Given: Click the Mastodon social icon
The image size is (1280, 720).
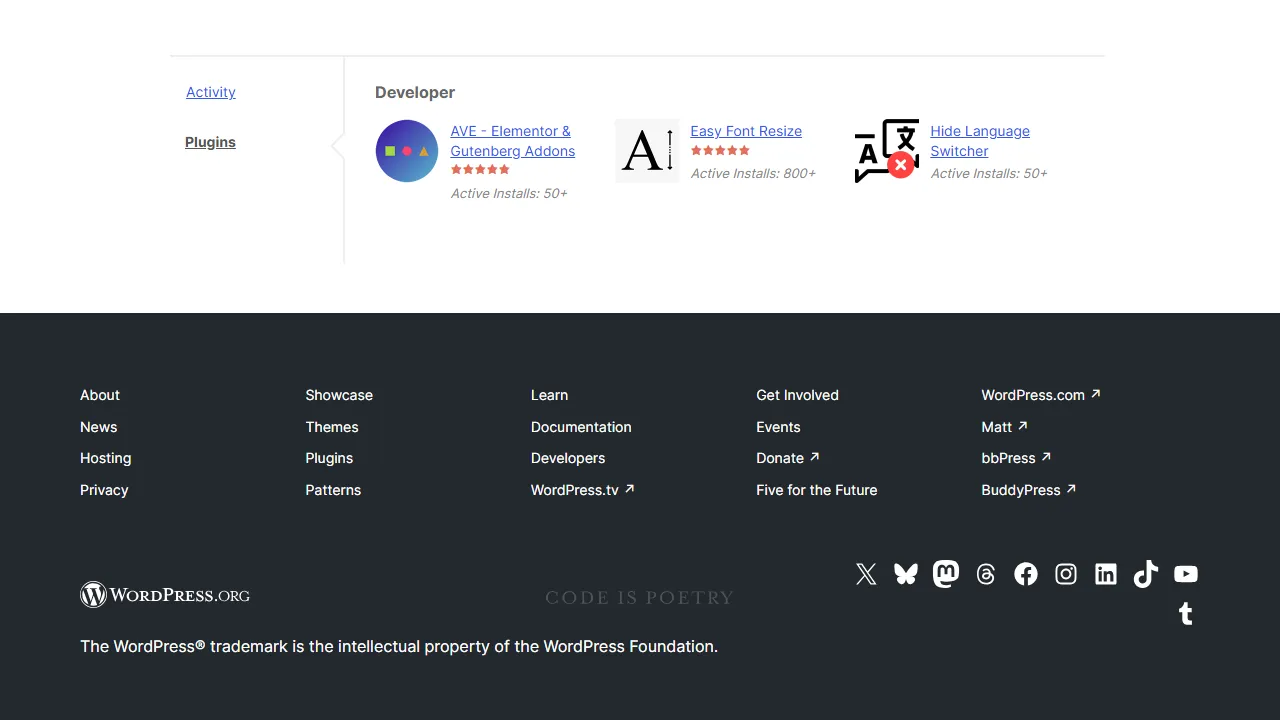Looking at the screenshot, I should point(946,574).
